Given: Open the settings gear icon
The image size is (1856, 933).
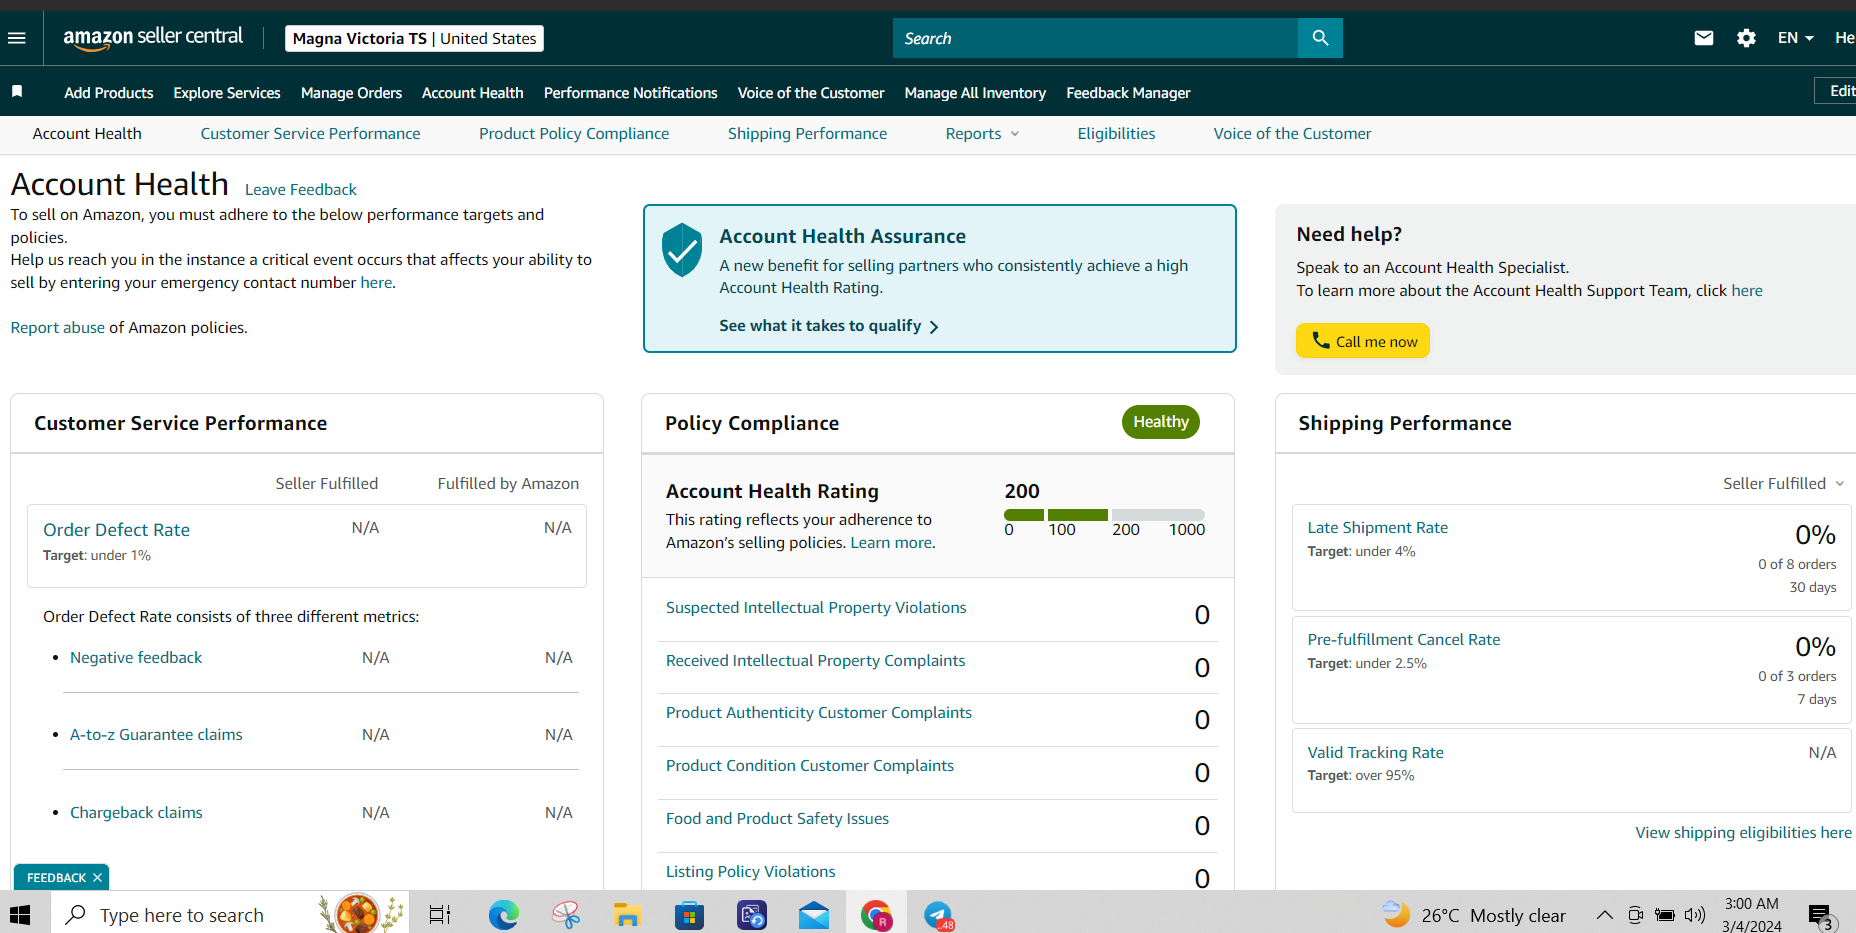Looking at the screenshot, I should point(1746,38).
